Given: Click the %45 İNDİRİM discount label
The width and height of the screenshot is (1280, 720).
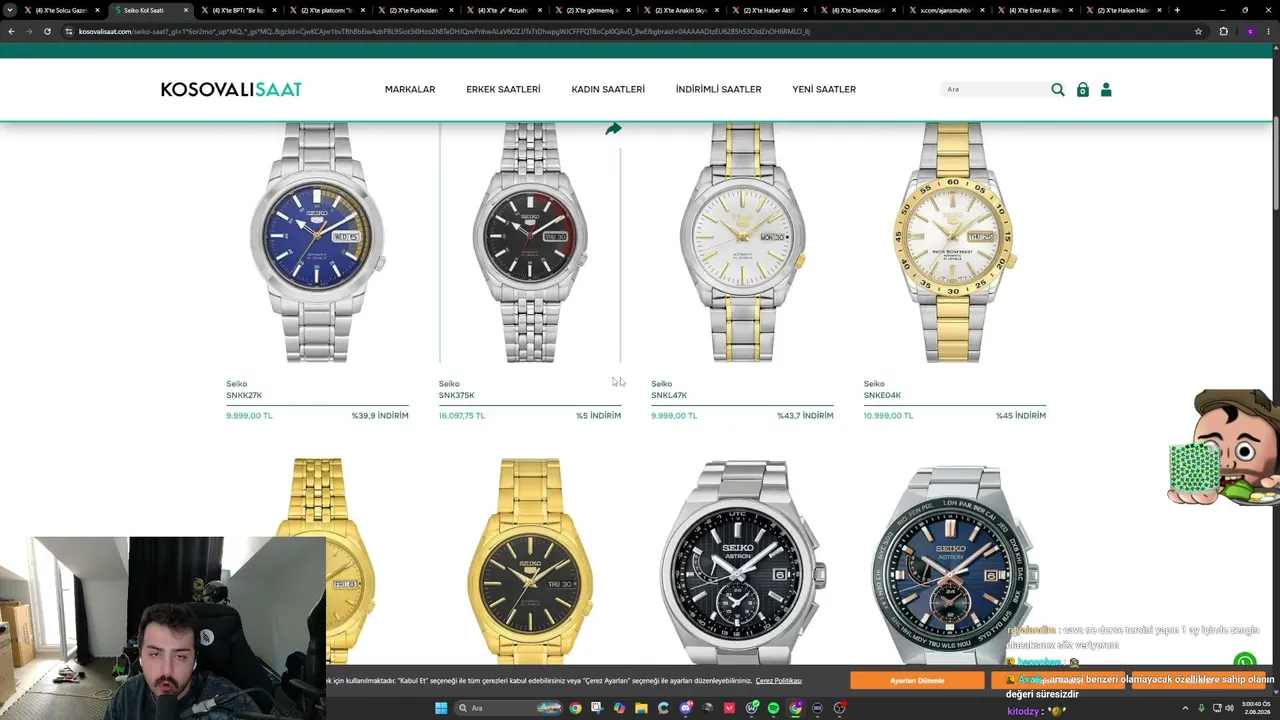Looking at the screenshot, I should click(x=1021, y=416).
